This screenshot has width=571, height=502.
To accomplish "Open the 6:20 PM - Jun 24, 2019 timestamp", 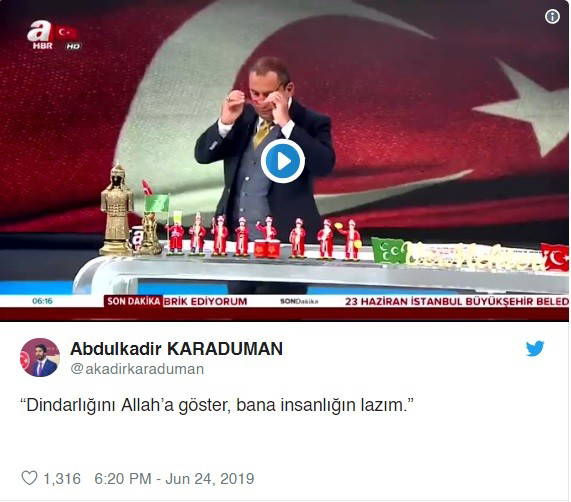I will [174, 478].
